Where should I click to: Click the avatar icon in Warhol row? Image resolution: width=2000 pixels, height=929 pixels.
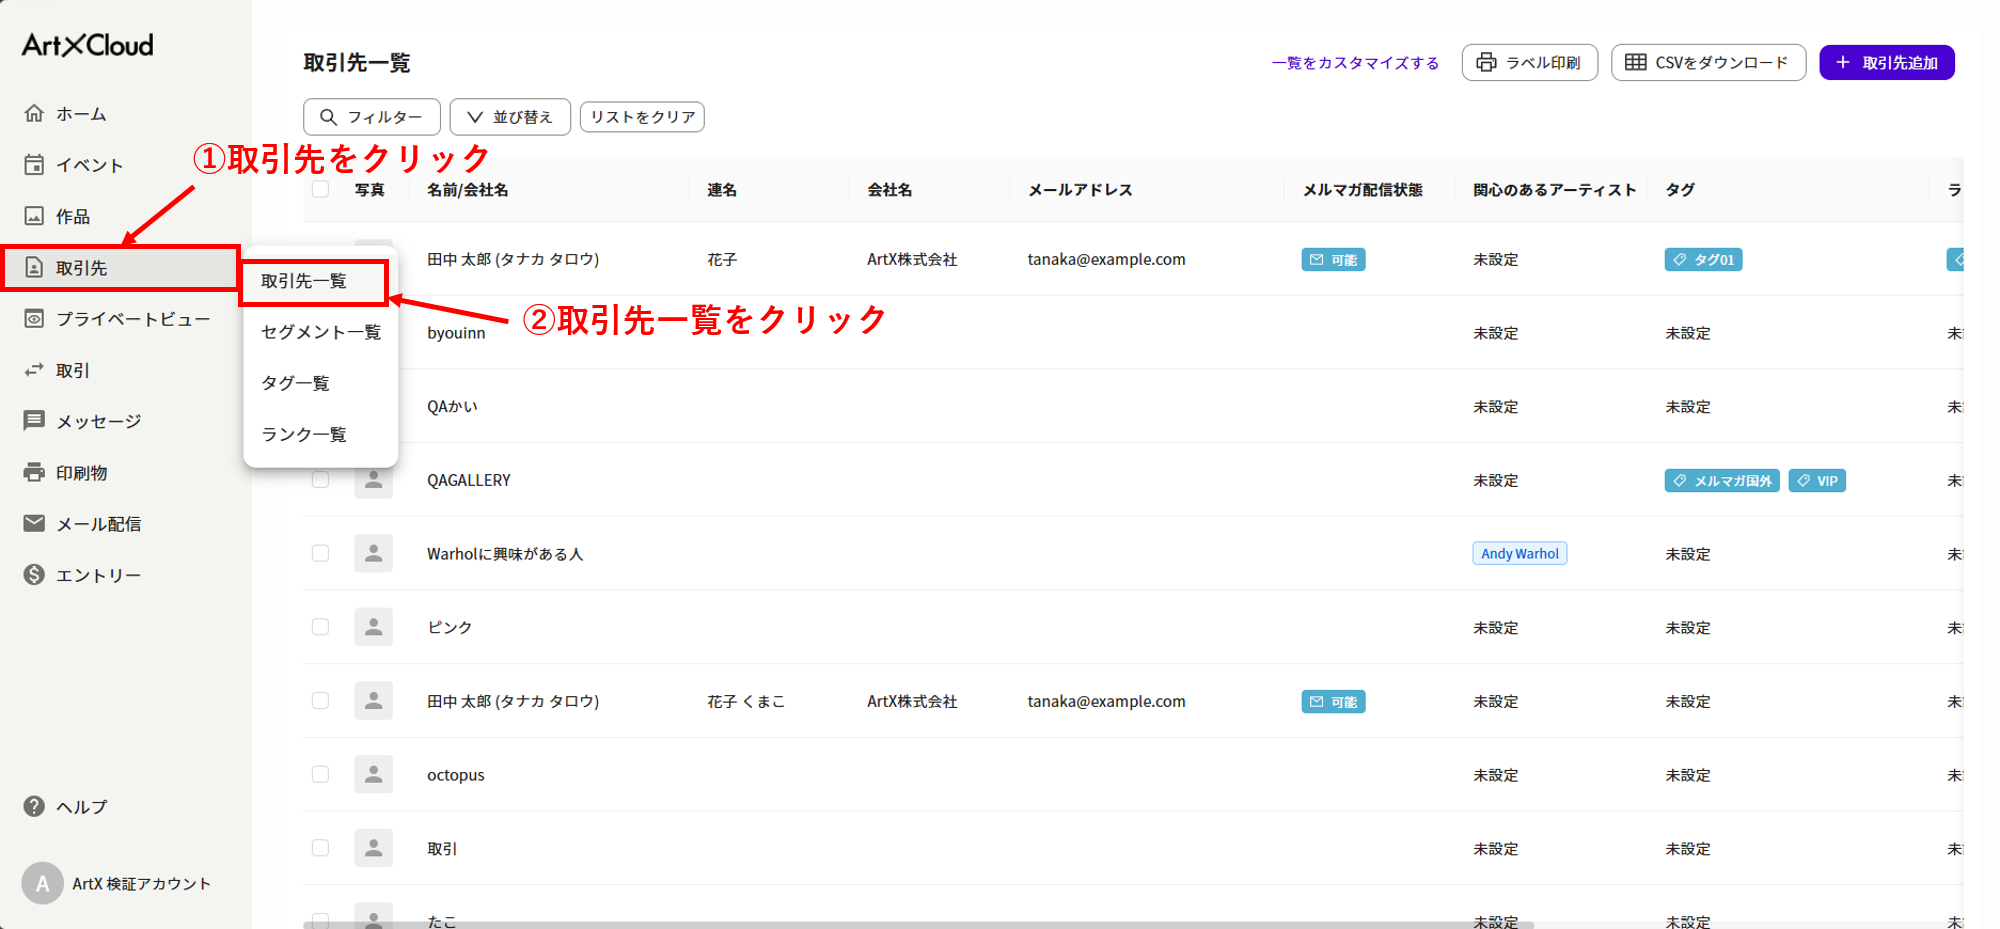click(373, 553)
